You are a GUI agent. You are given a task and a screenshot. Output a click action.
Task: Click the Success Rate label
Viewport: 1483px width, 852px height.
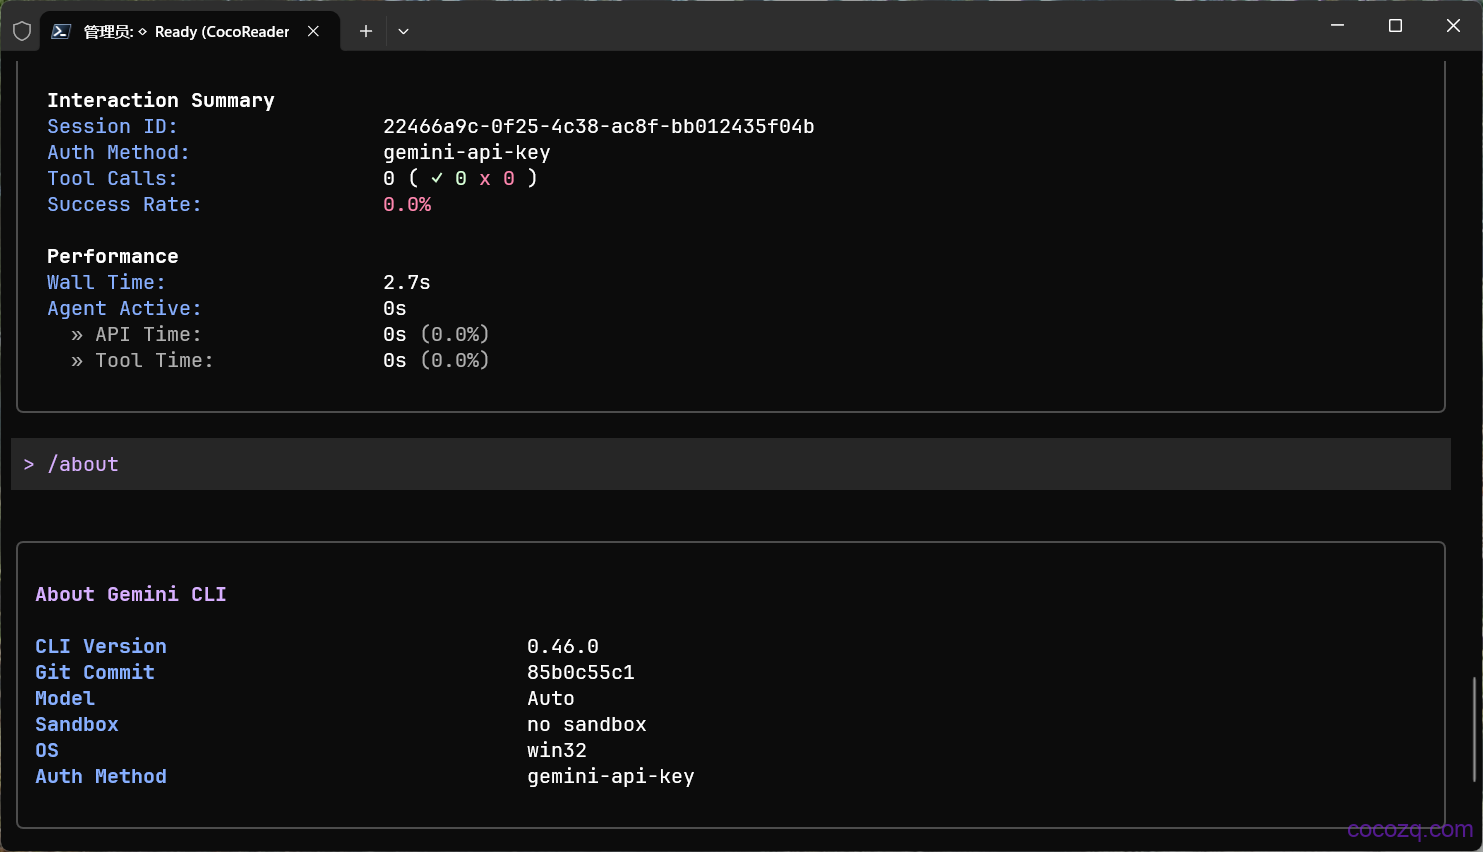[124, 204]
